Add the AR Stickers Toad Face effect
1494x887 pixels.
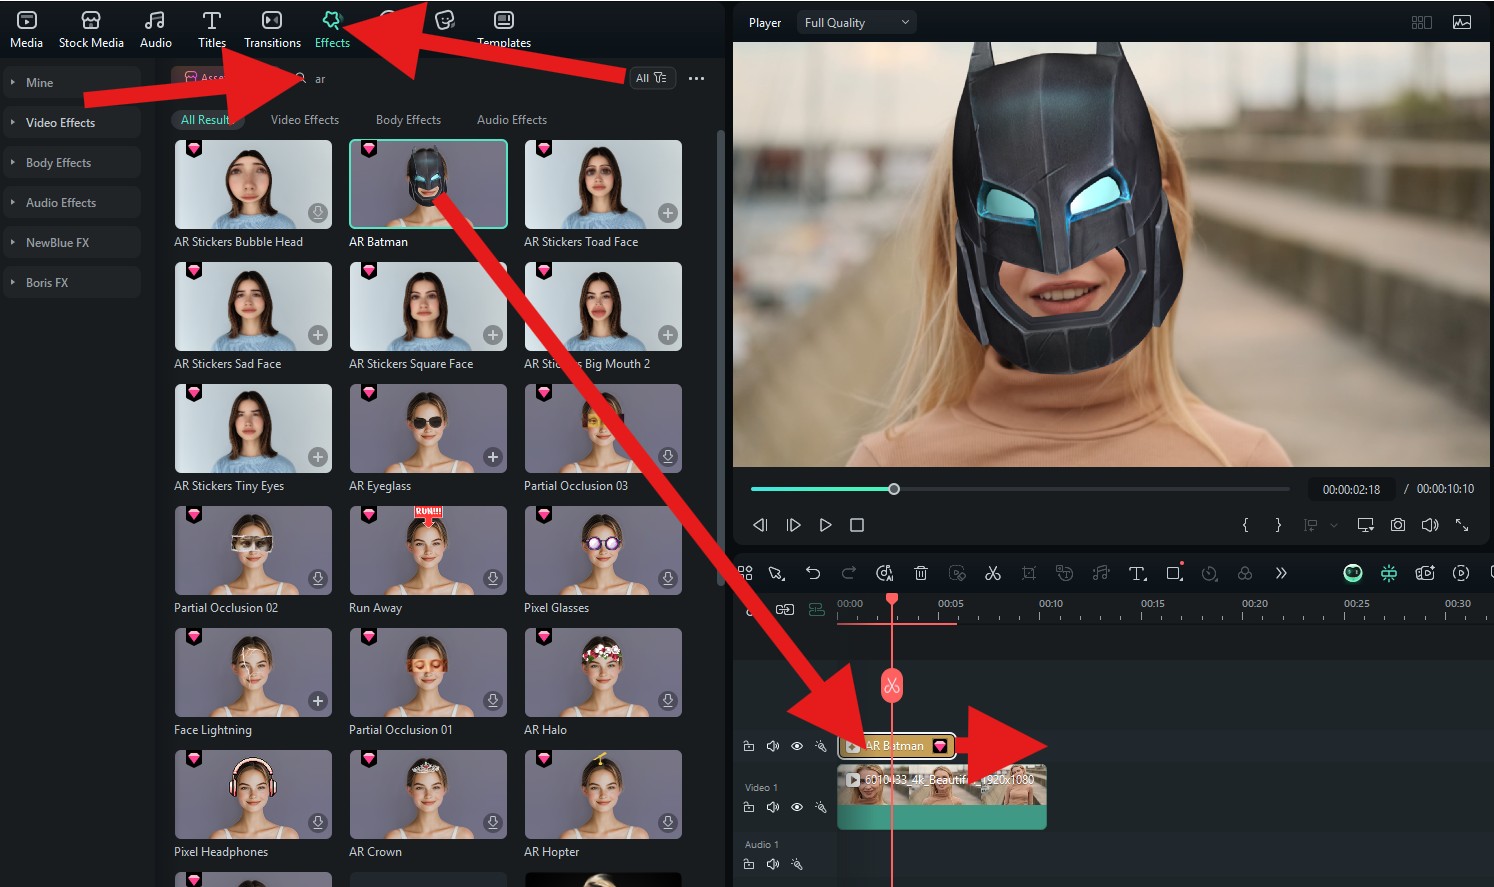(x=667, y=213)
